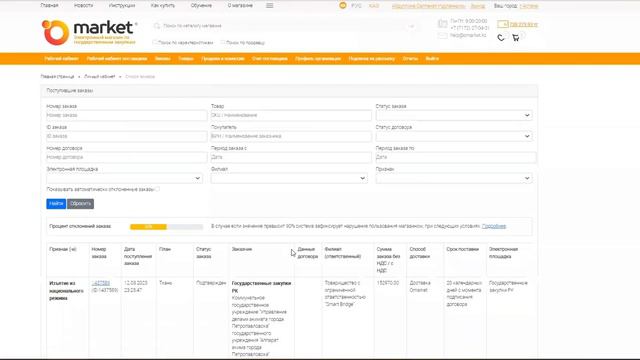Image resolution: width=640 pixels, height=360 pixels.
Task: Focus the Период заказа с date field
Action: (291, 157)
